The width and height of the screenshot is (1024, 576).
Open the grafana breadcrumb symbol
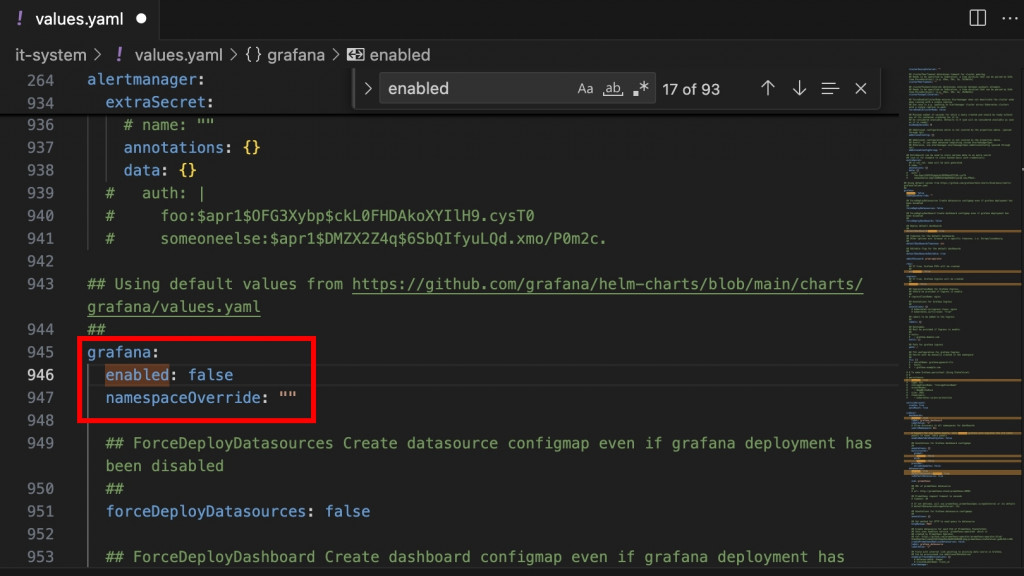click(296, 55)
